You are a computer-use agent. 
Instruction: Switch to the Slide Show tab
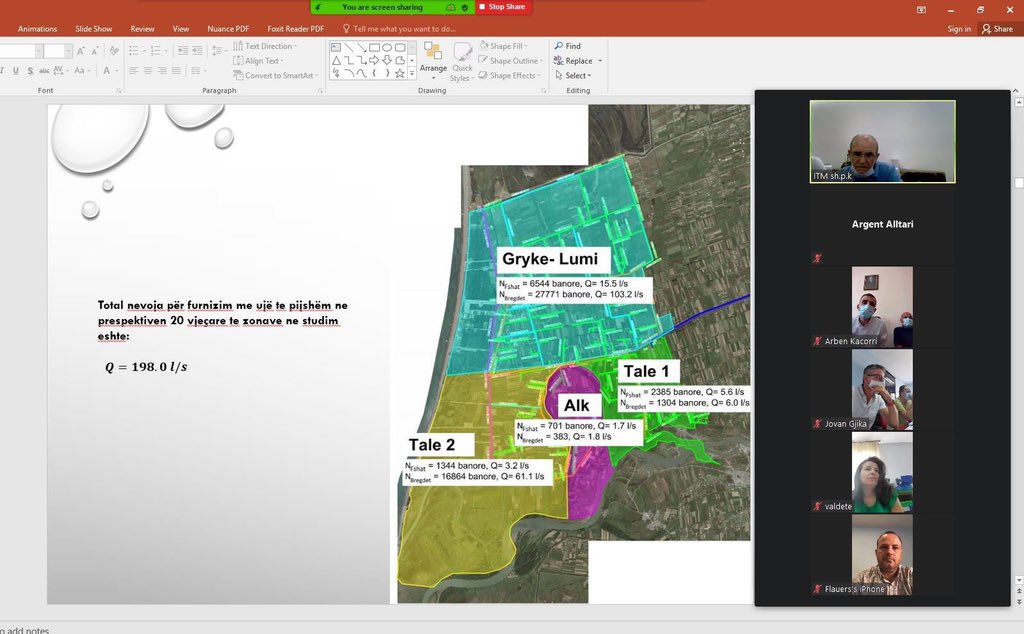tap(93, 29)
